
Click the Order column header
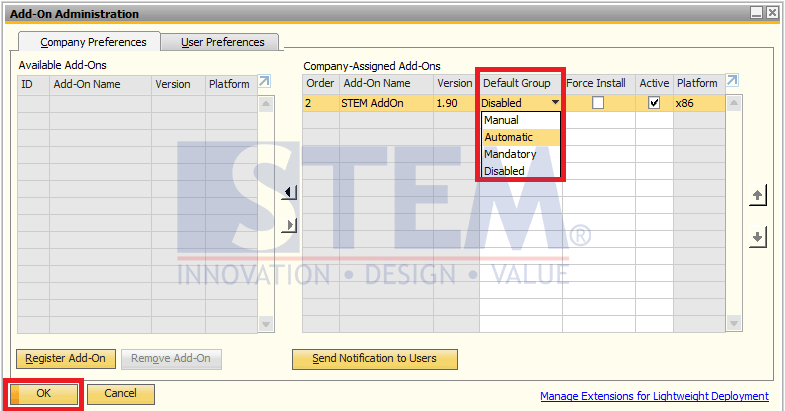click(321, 83)
